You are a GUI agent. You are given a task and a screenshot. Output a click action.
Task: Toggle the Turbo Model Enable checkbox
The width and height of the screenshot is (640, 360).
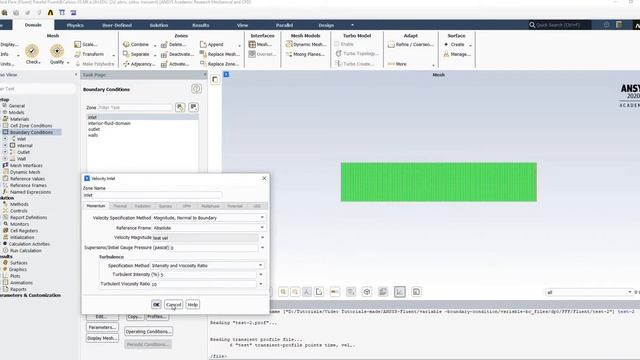[x=337, y=44]
